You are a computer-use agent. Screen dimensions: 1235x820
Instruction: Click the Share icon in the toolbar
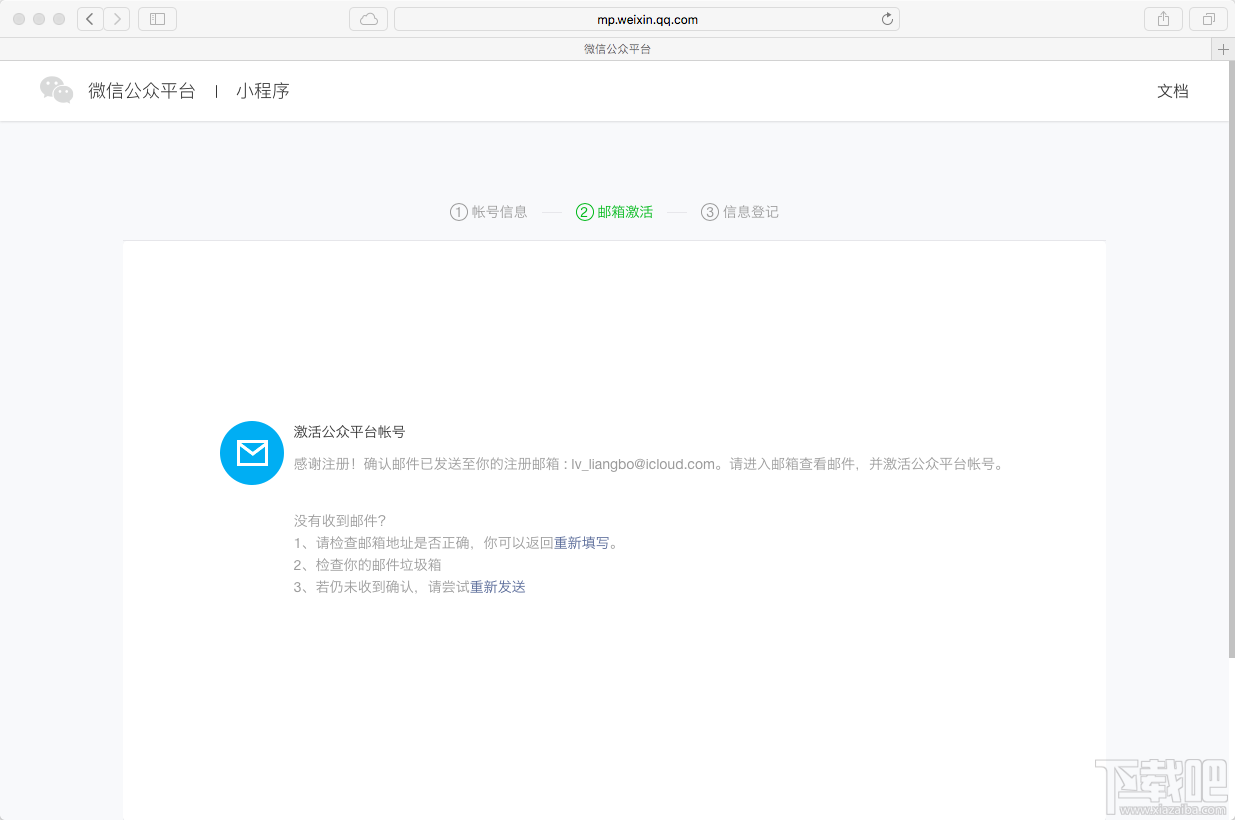[1163, 18]
